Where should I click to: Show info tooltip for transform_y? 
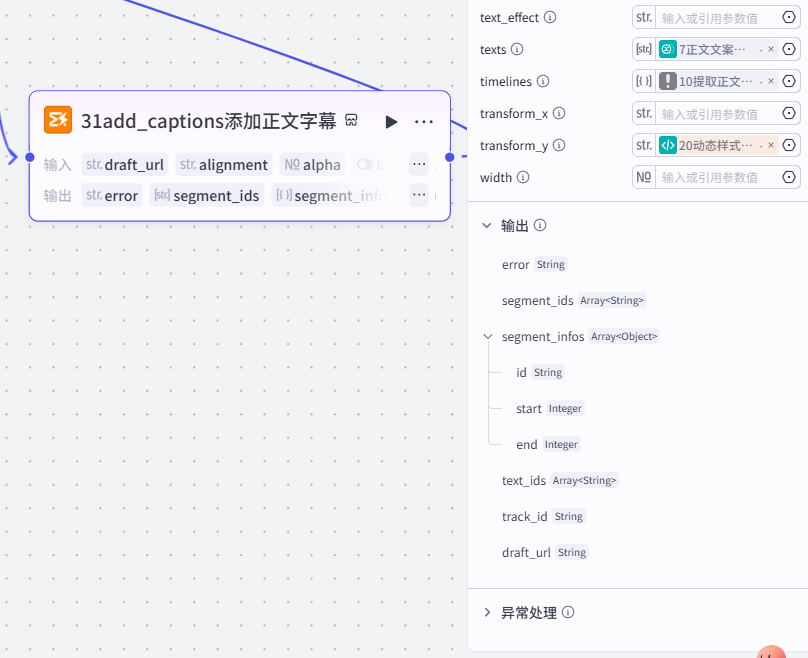pos(559,145)
